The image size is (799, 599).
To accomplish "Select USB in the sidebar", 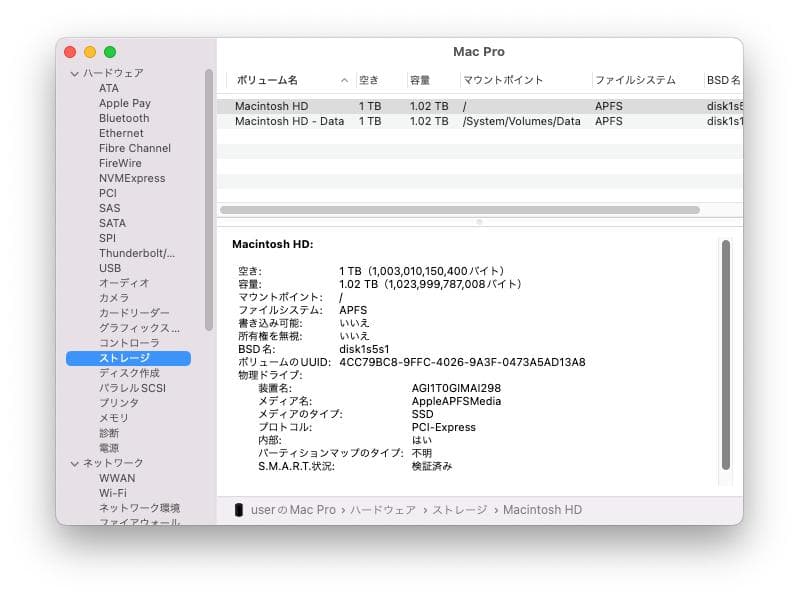I will [x=110, y=268].
